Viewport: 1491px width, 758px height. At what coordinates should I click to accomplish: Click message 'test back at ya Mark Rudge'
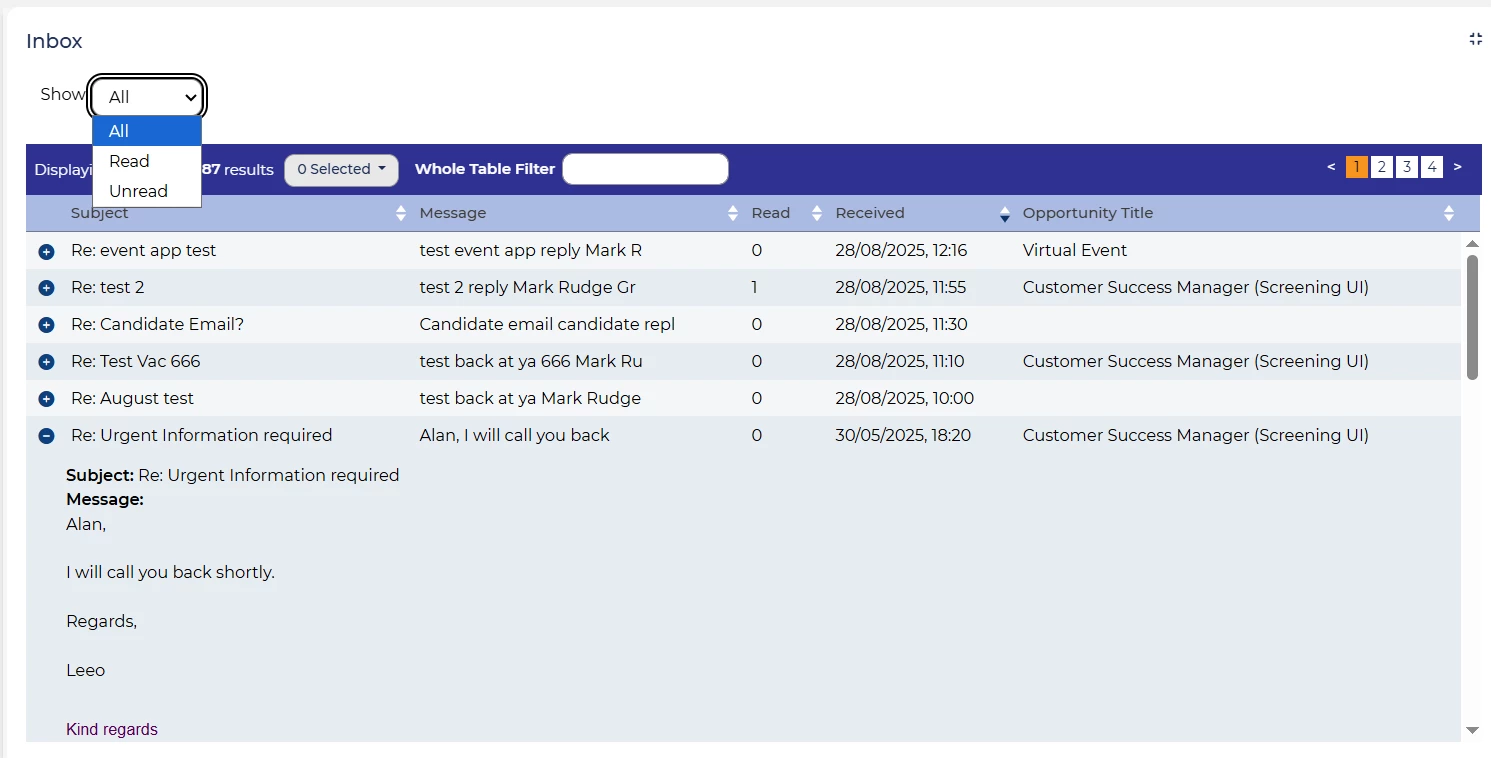531,399
